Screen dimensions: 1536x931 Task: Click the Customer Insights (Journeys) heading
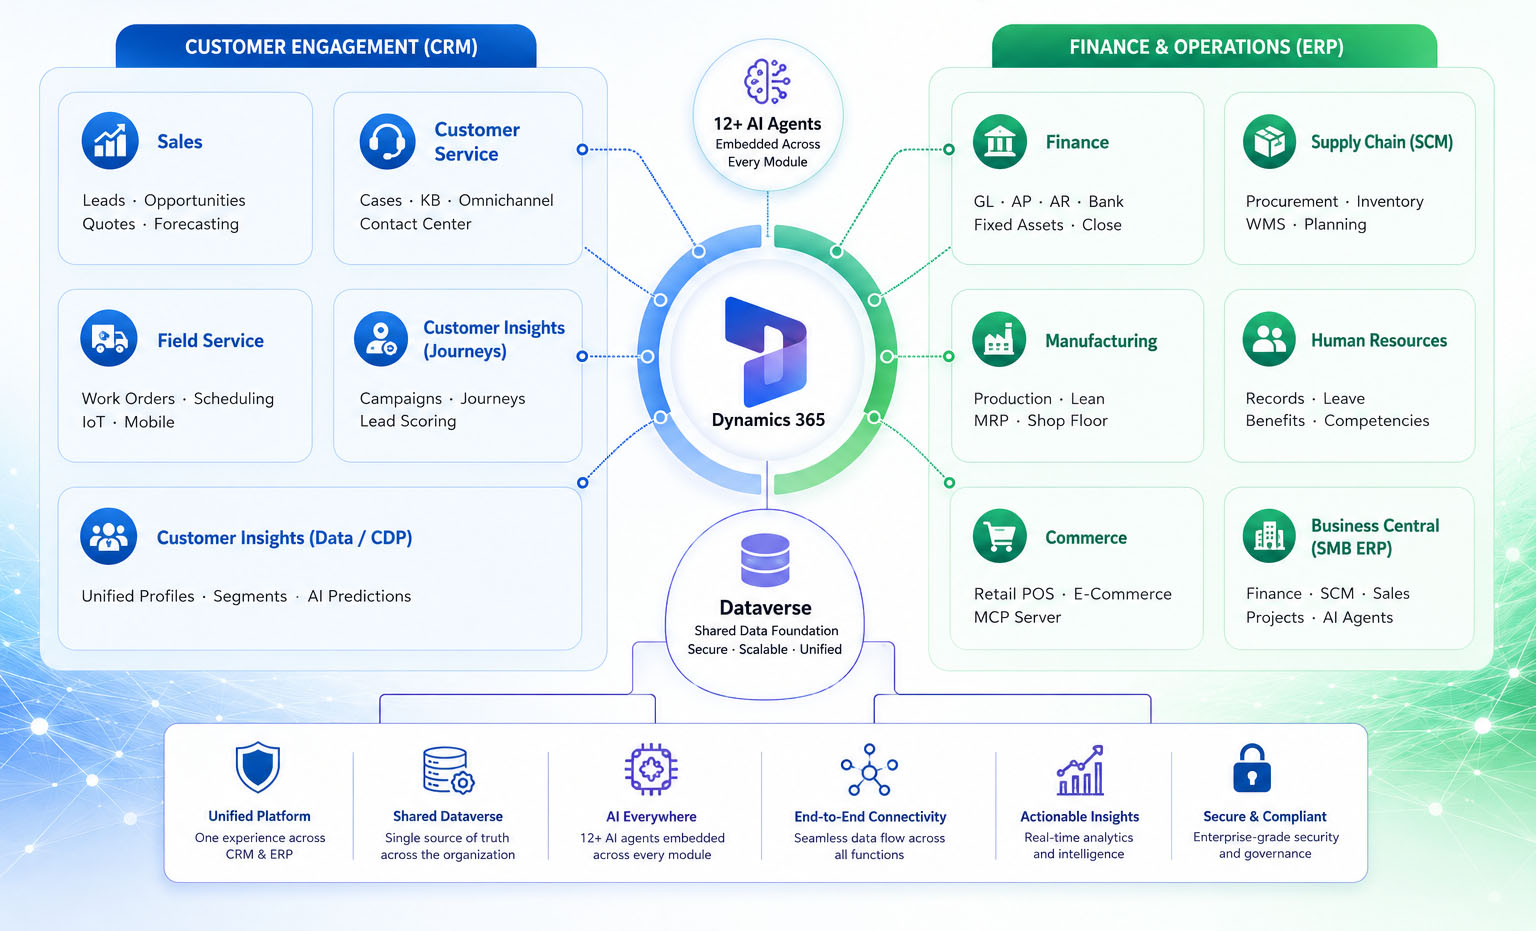tap(494, 339)
